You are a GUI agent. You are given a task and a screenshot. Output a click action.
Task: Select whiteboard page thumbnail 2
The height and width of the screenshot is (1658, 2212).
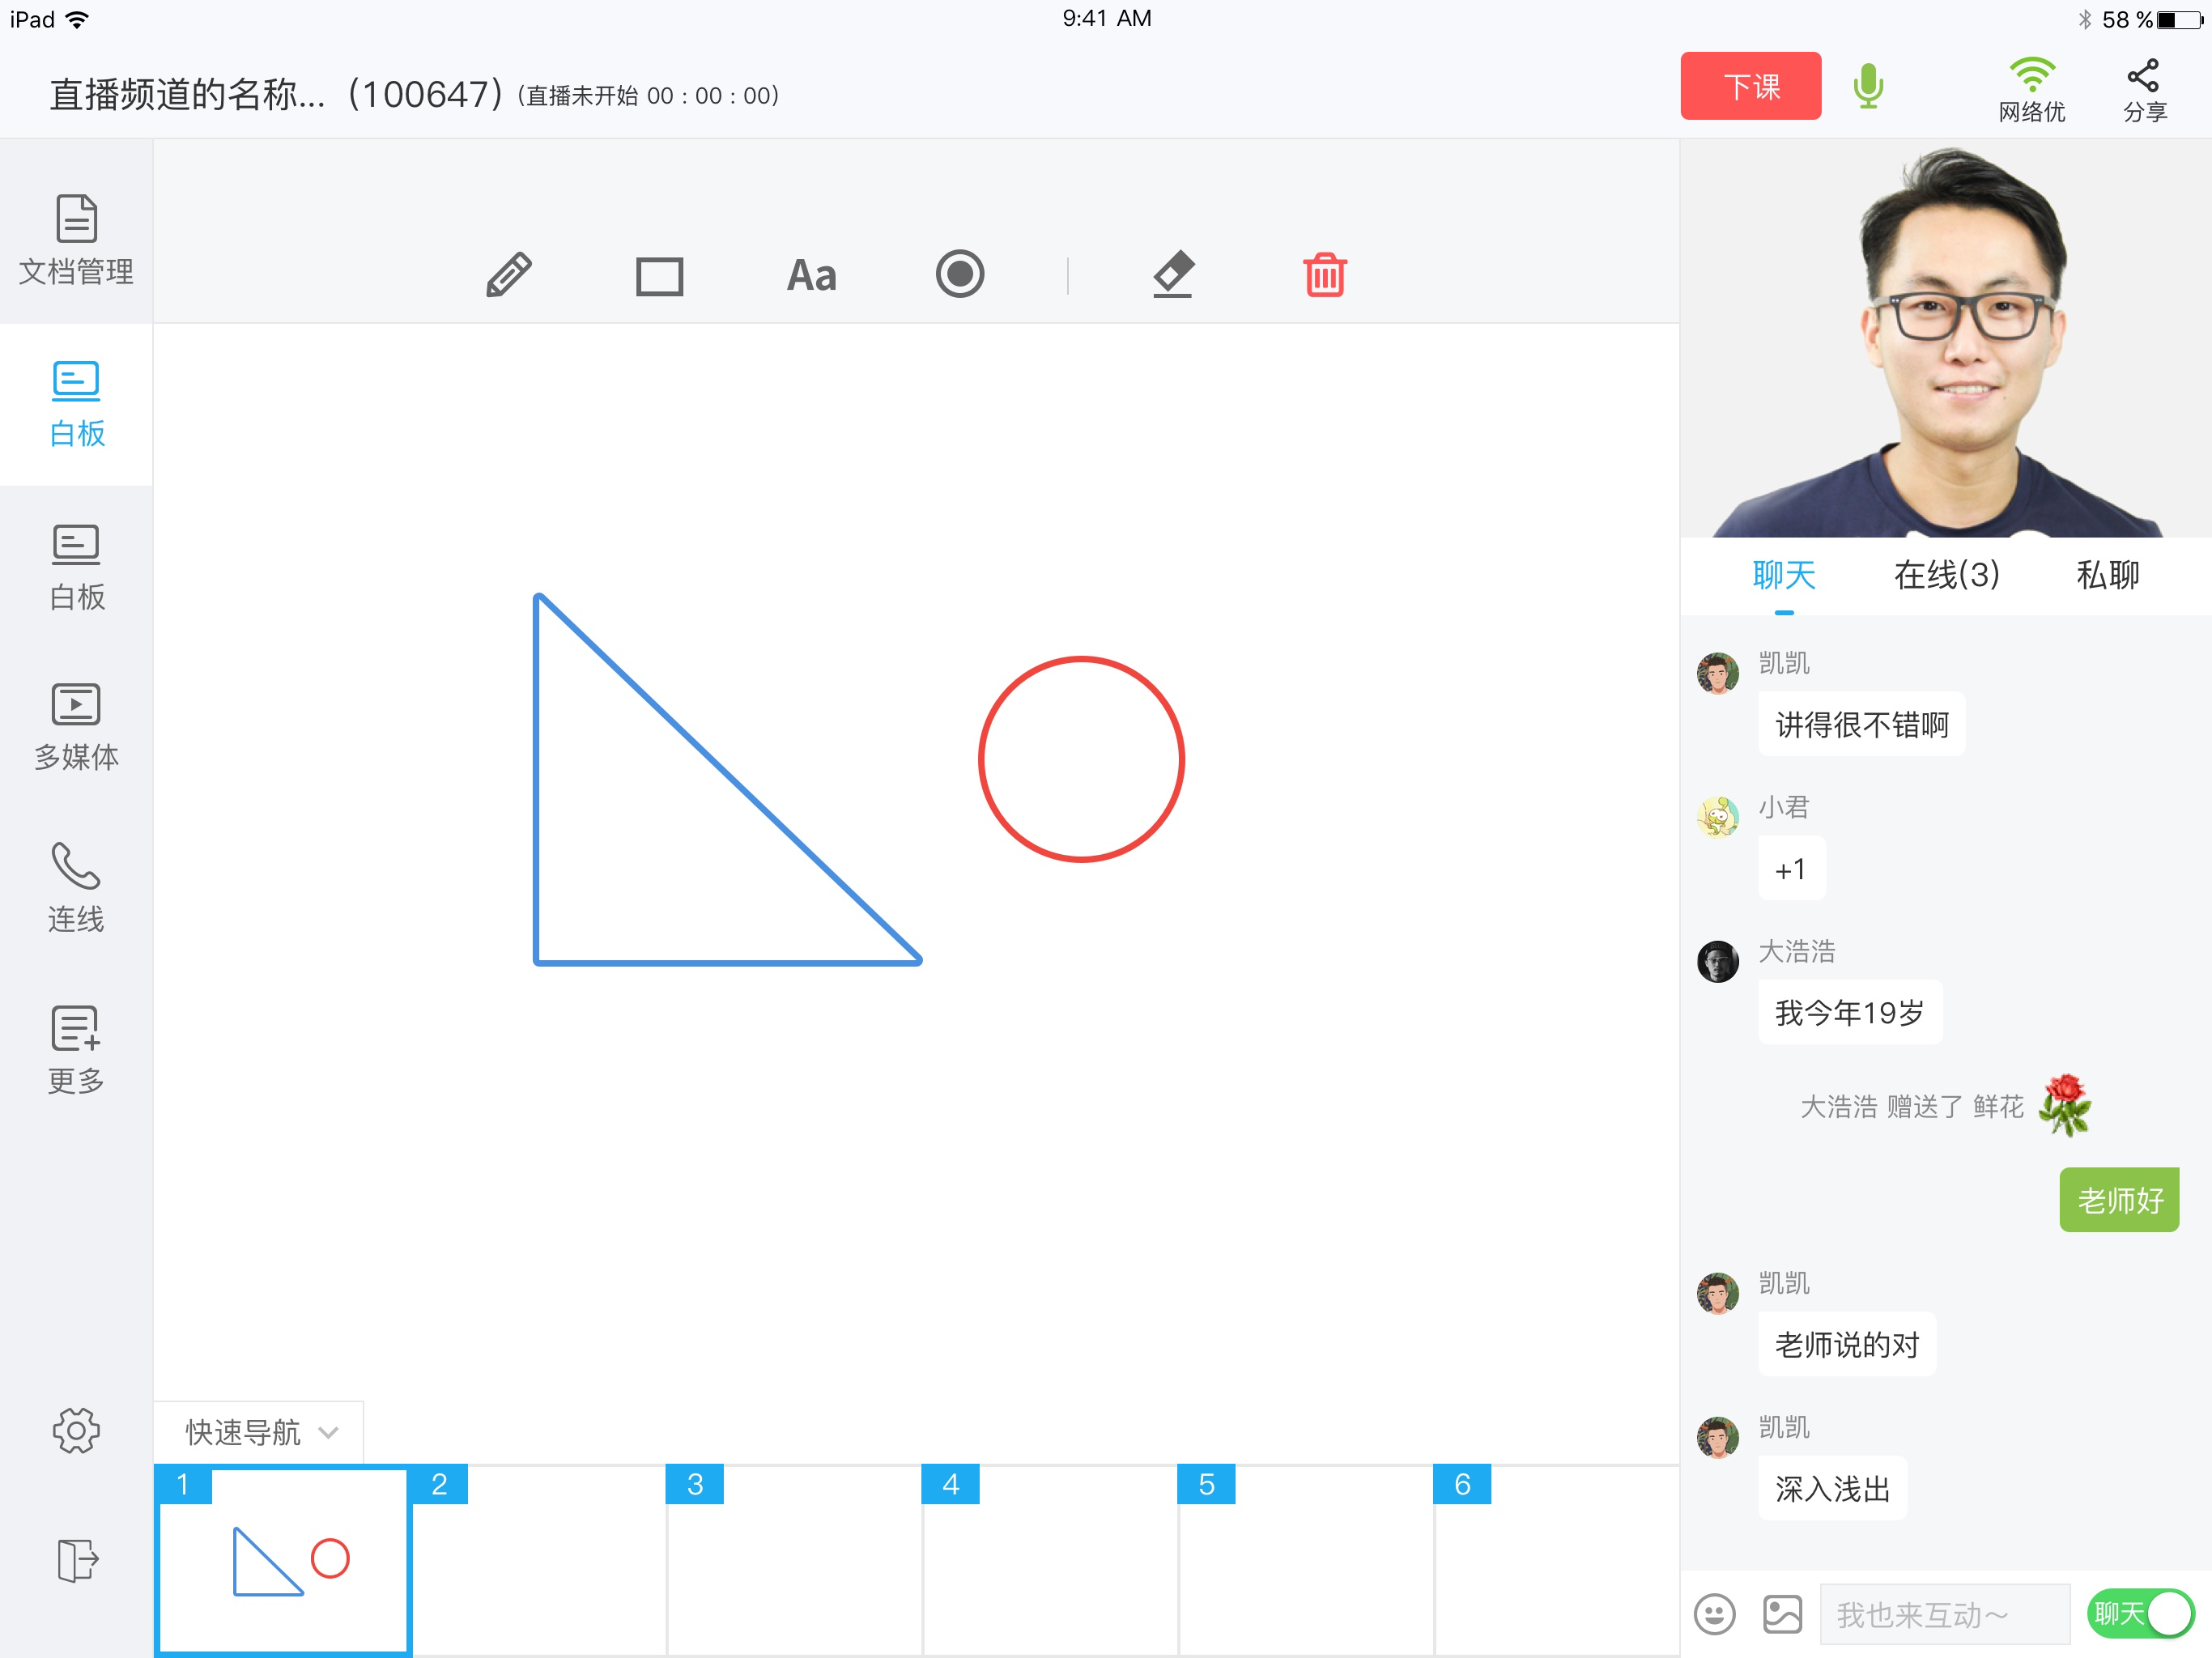coord(538,1560)
